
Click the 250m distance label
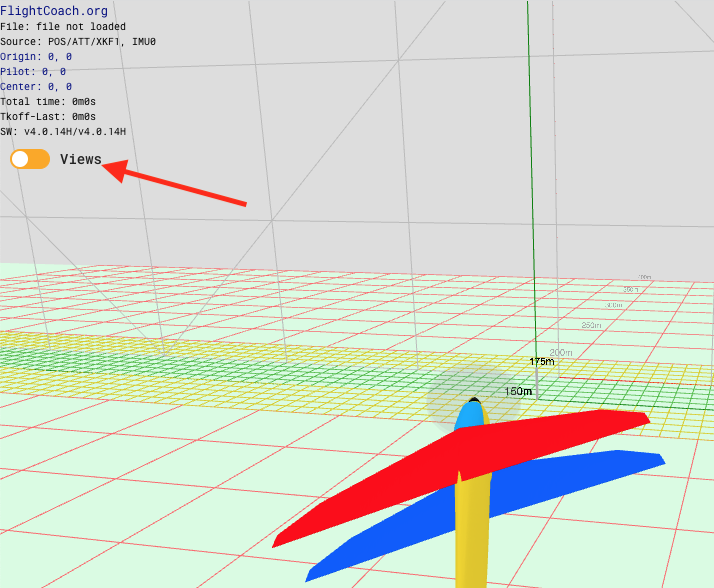coord(591,325)
